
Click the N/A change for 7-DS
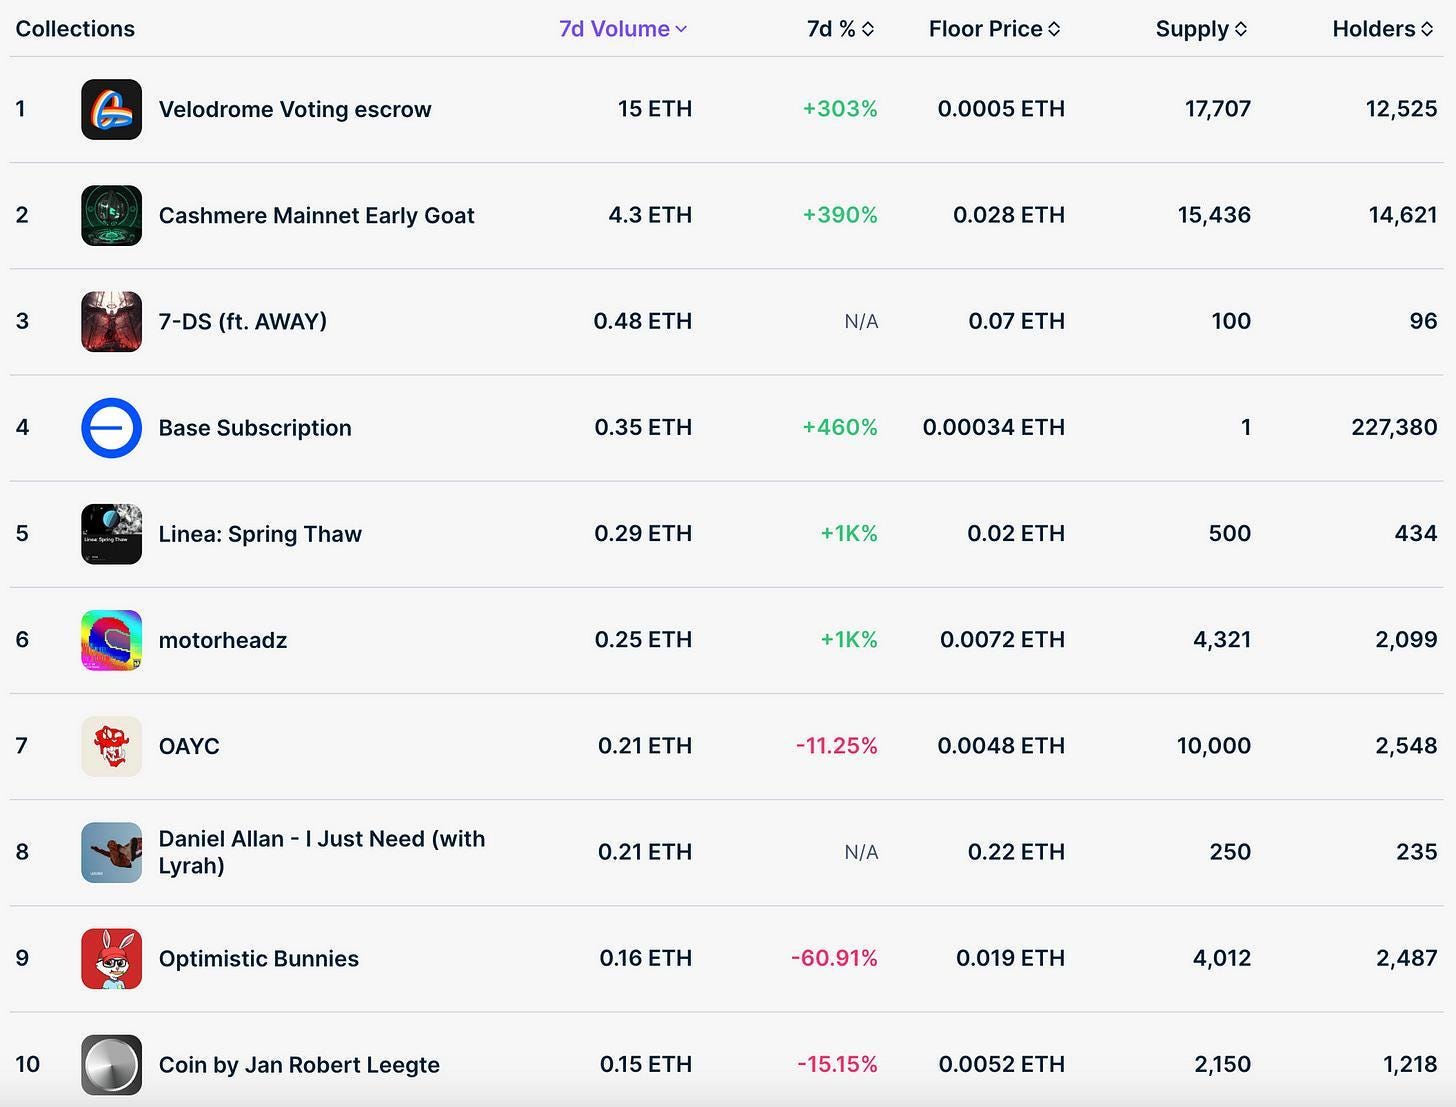click(x=861, y=321)
